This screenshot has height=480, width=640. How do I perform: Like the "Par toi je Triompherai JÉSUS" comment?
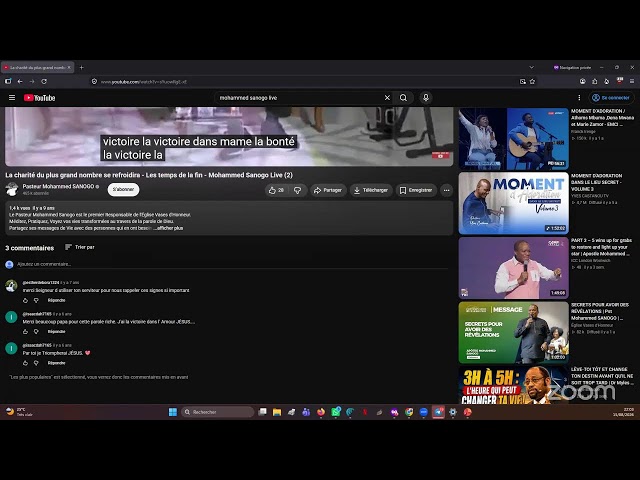point(25,363)
